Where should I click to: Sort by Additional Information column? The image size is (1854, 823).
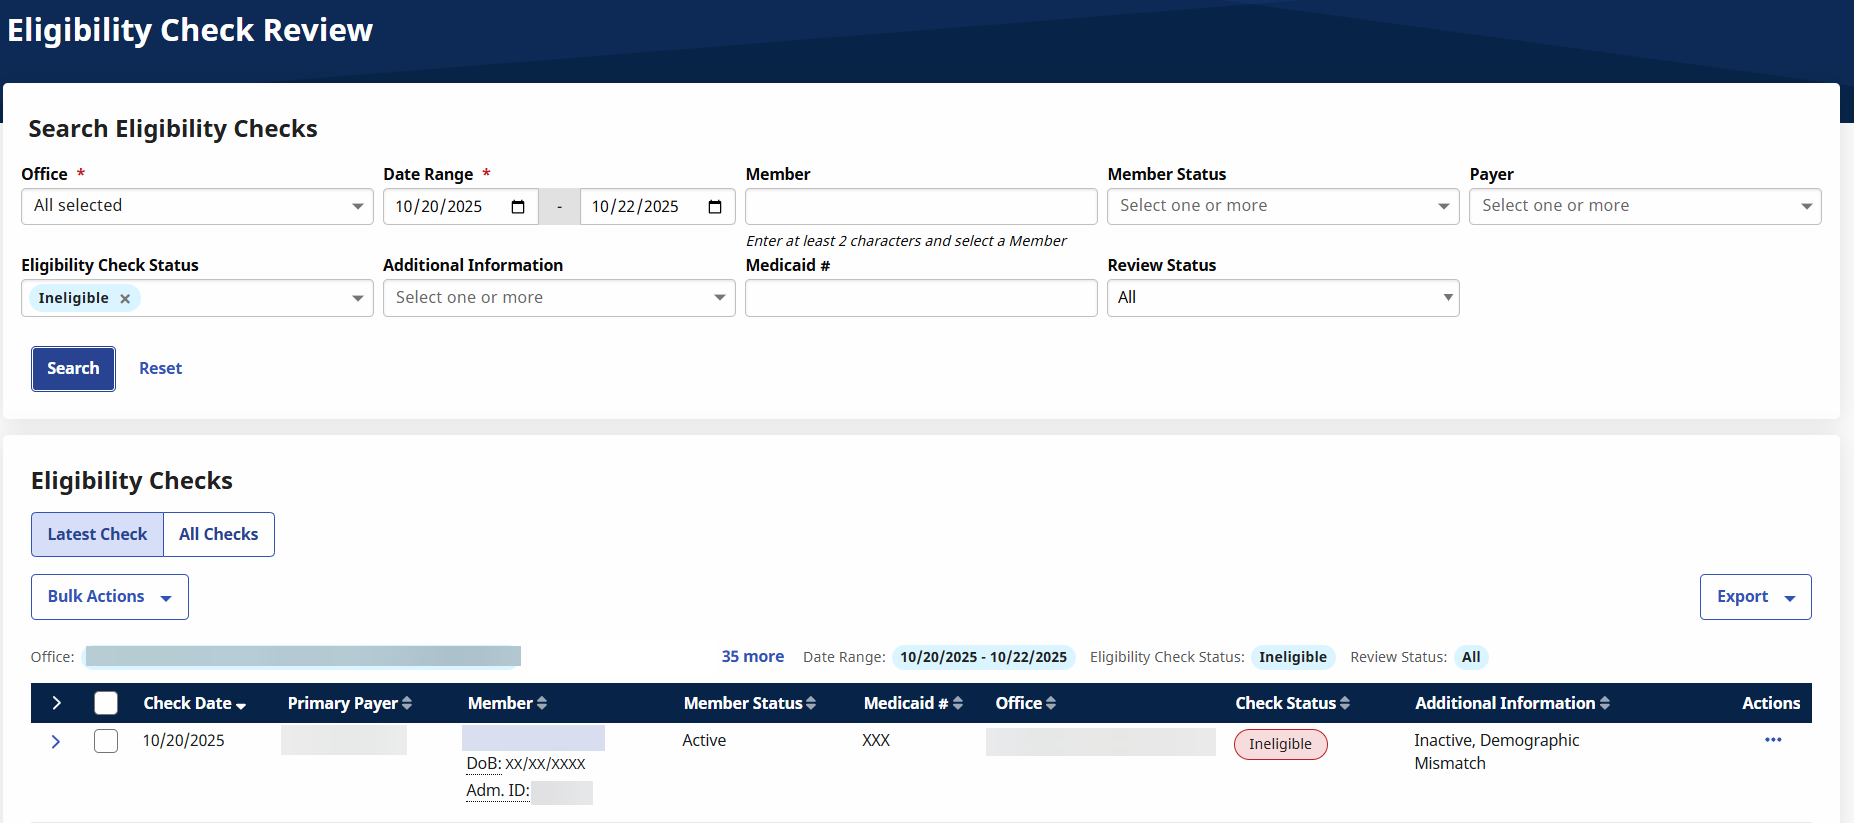point(1511,704)
